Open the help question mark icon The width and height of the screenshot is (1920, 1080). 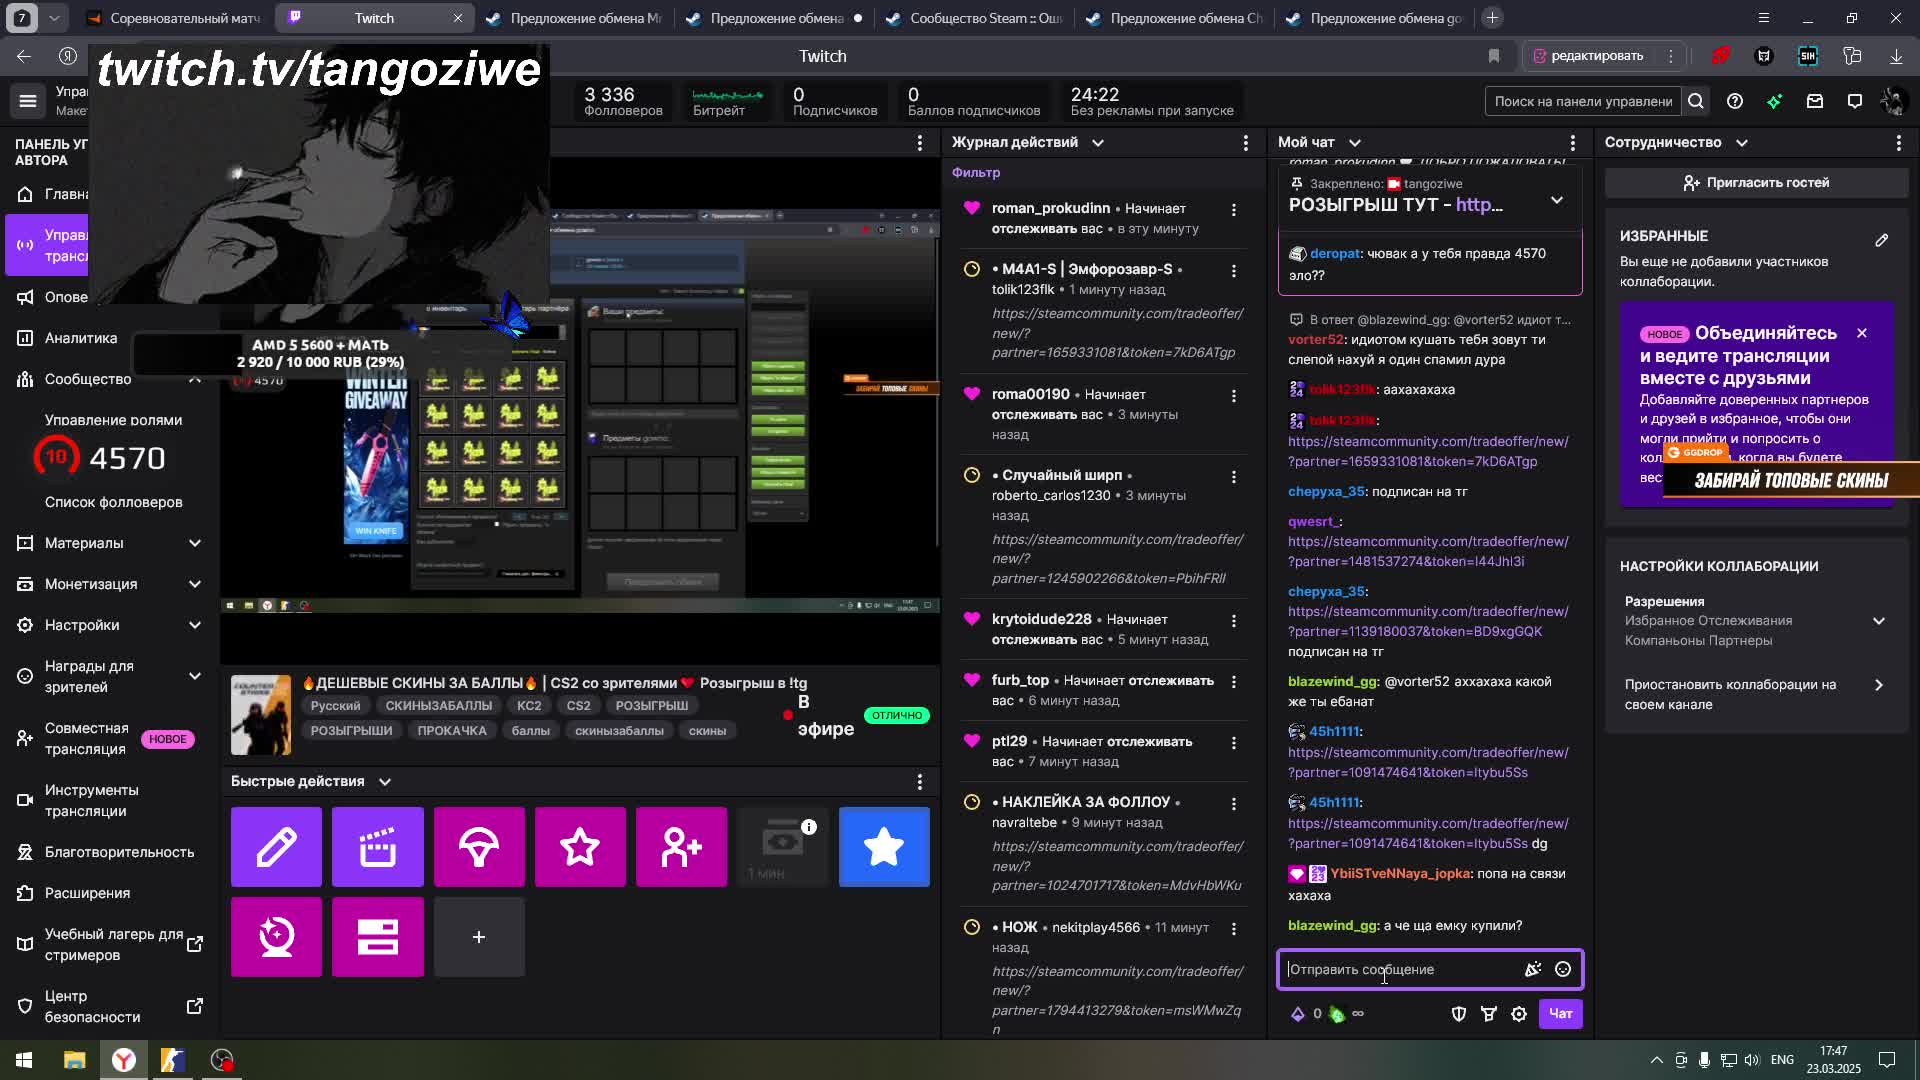point(1735,101)
